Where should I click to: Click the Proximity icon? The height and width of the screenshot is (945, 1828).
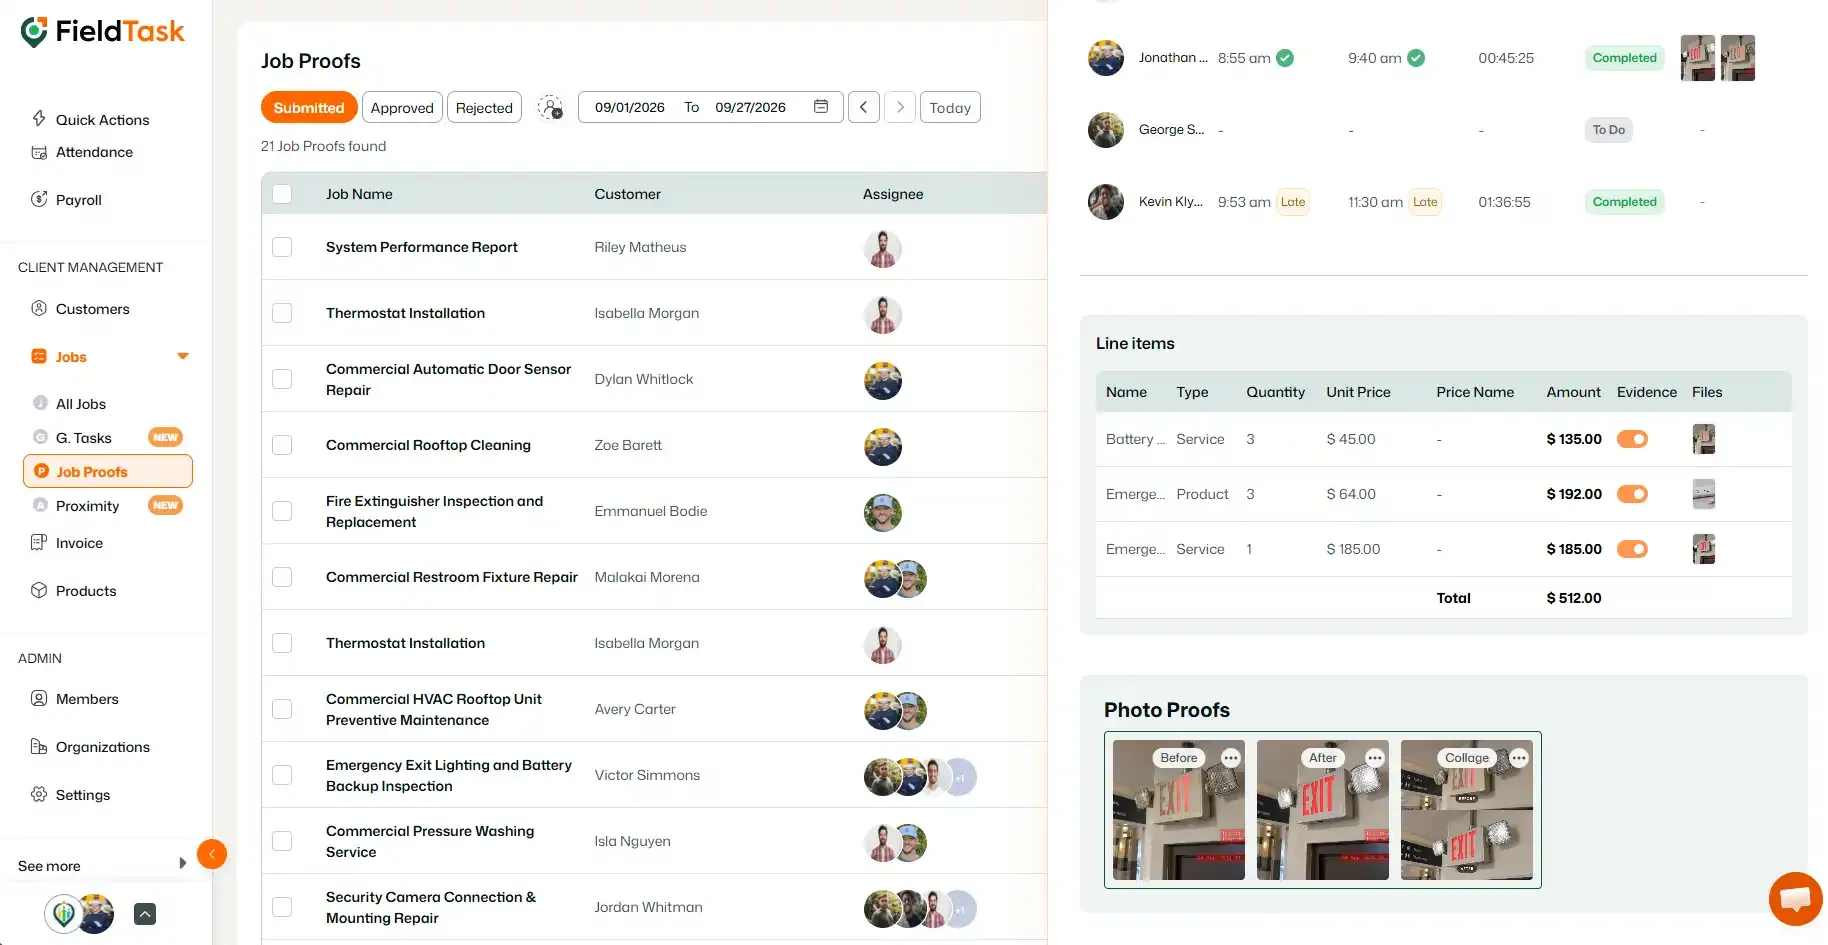[40, 505]
